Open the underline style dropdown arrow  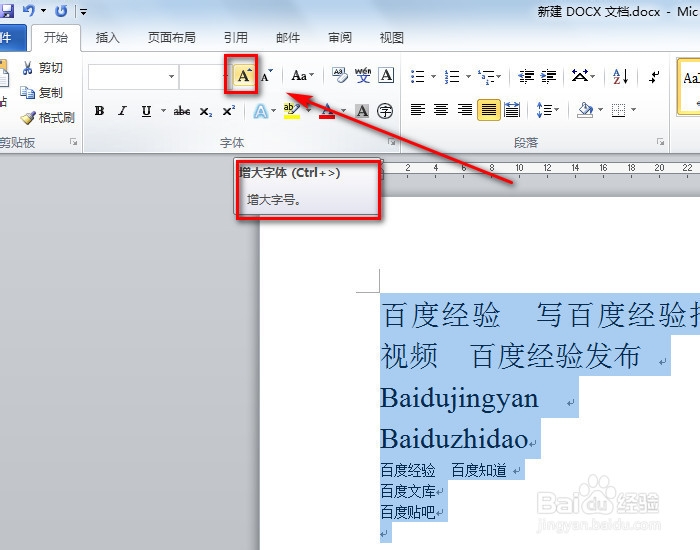pos(163,110)
